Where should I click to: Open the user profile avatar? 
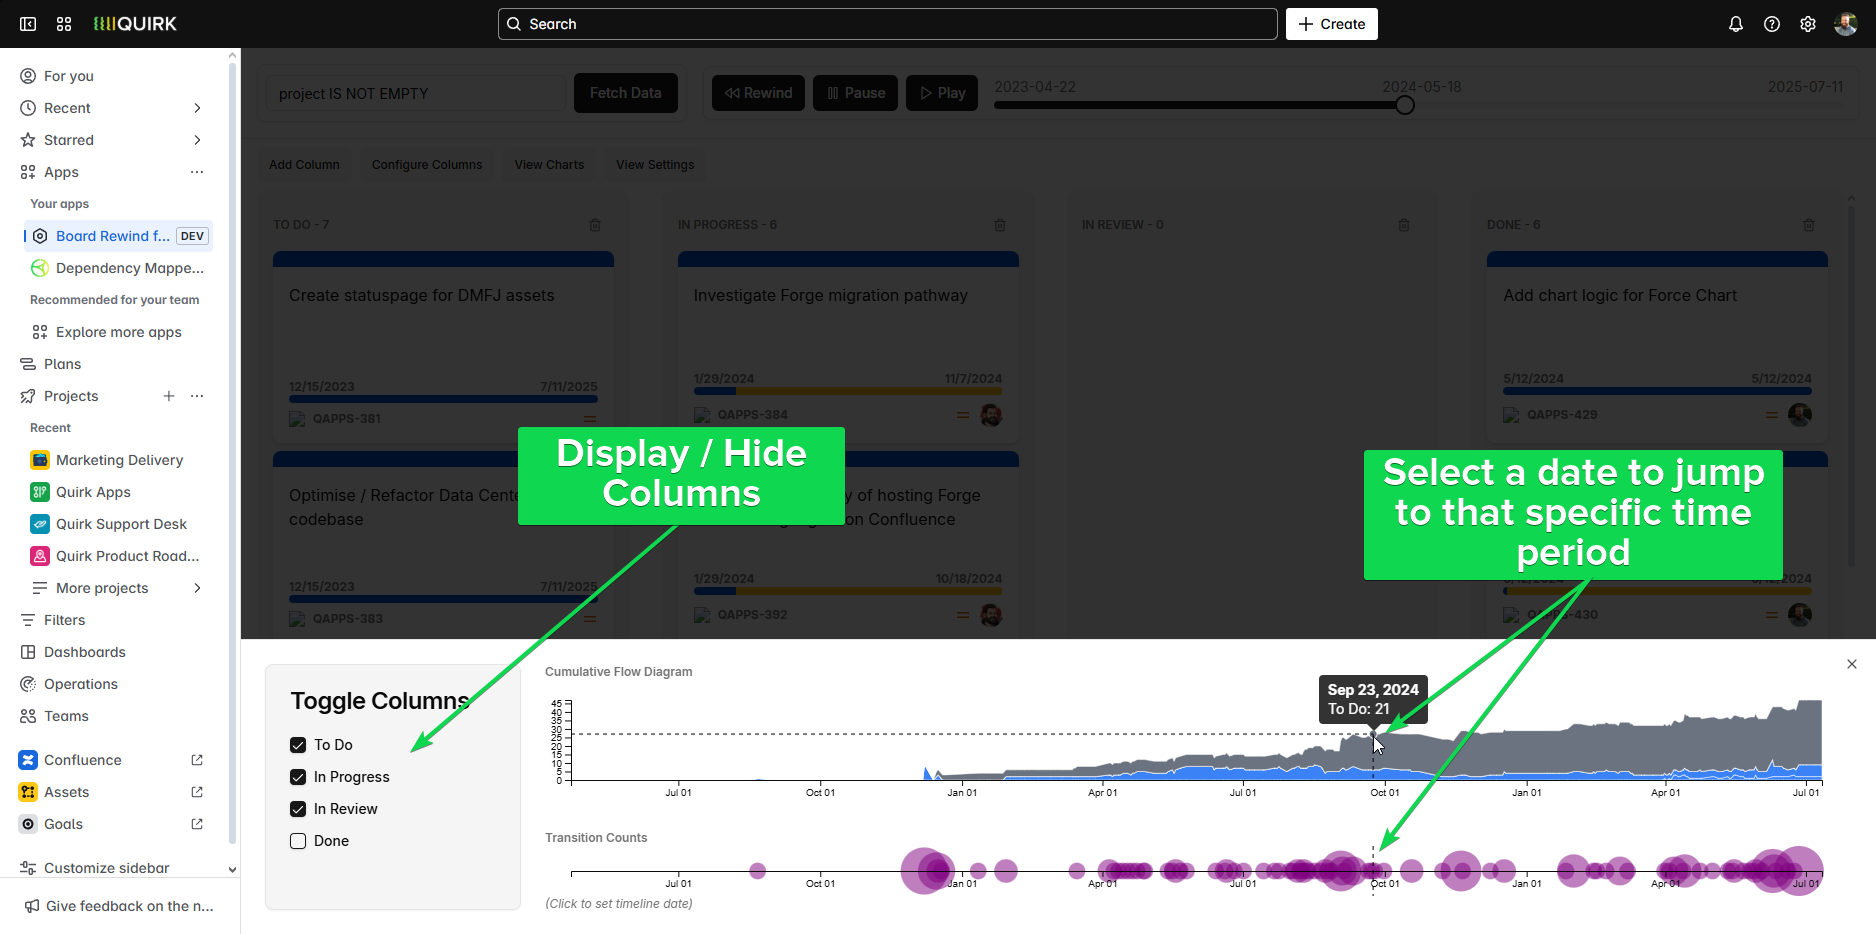pos(1846,24)
